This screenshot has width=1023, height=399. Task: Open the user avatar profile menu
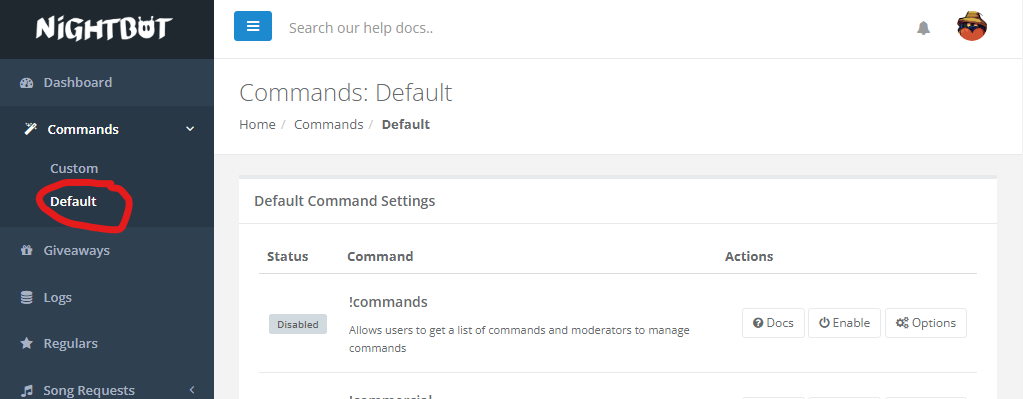(x=971, y=27)
